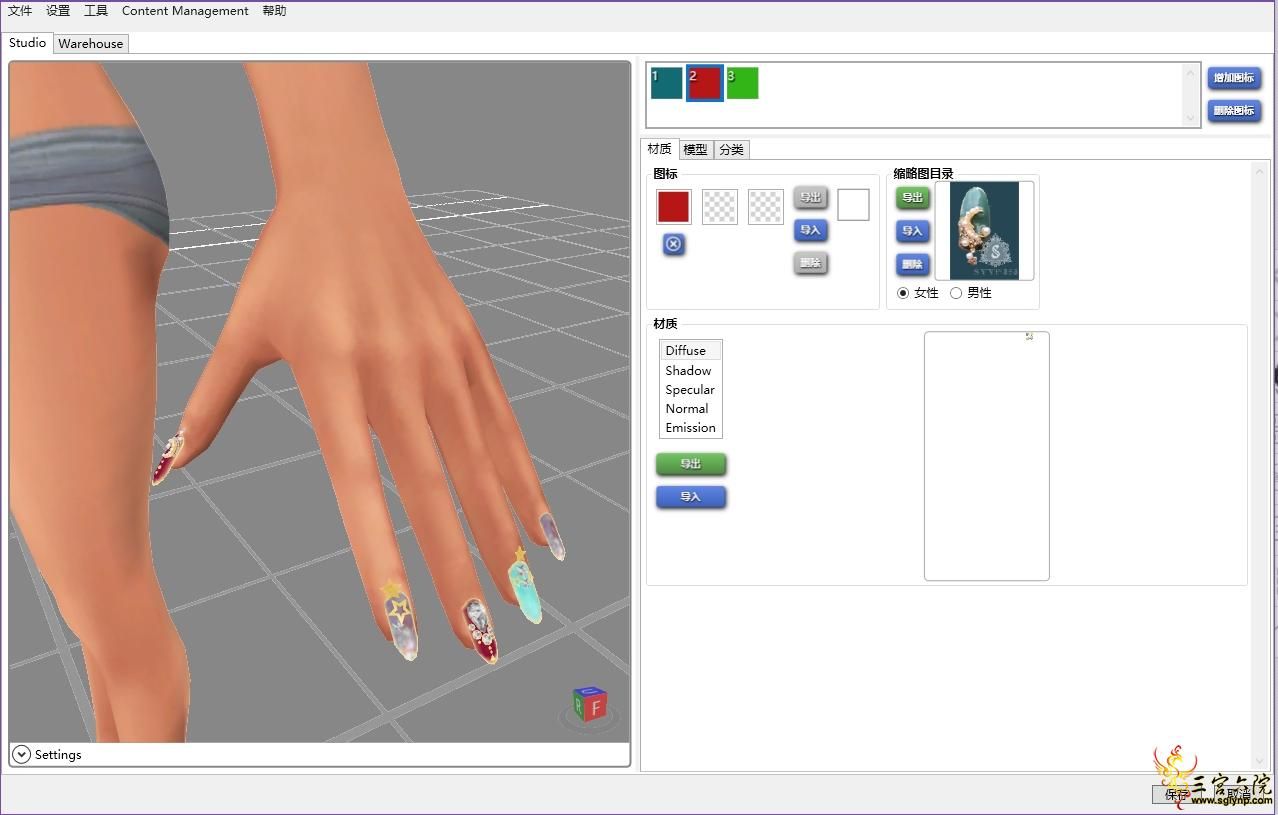
Task: Select Normal in the texture list
Action: pyautogui.click(x=690, y=409)
